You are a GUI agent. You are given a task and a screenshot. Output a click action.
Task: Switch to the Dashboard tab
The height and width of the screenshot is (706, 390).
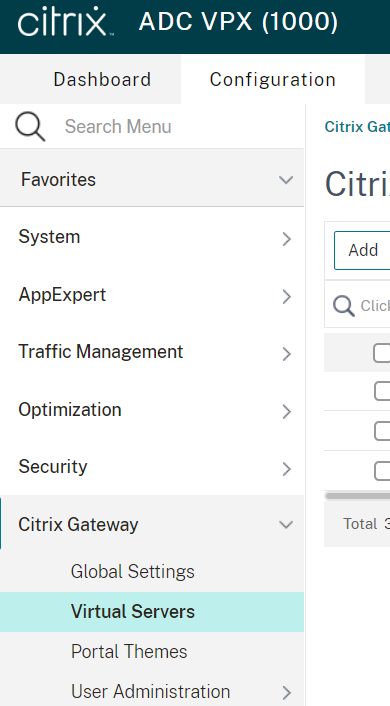click(x=102, y=80)
